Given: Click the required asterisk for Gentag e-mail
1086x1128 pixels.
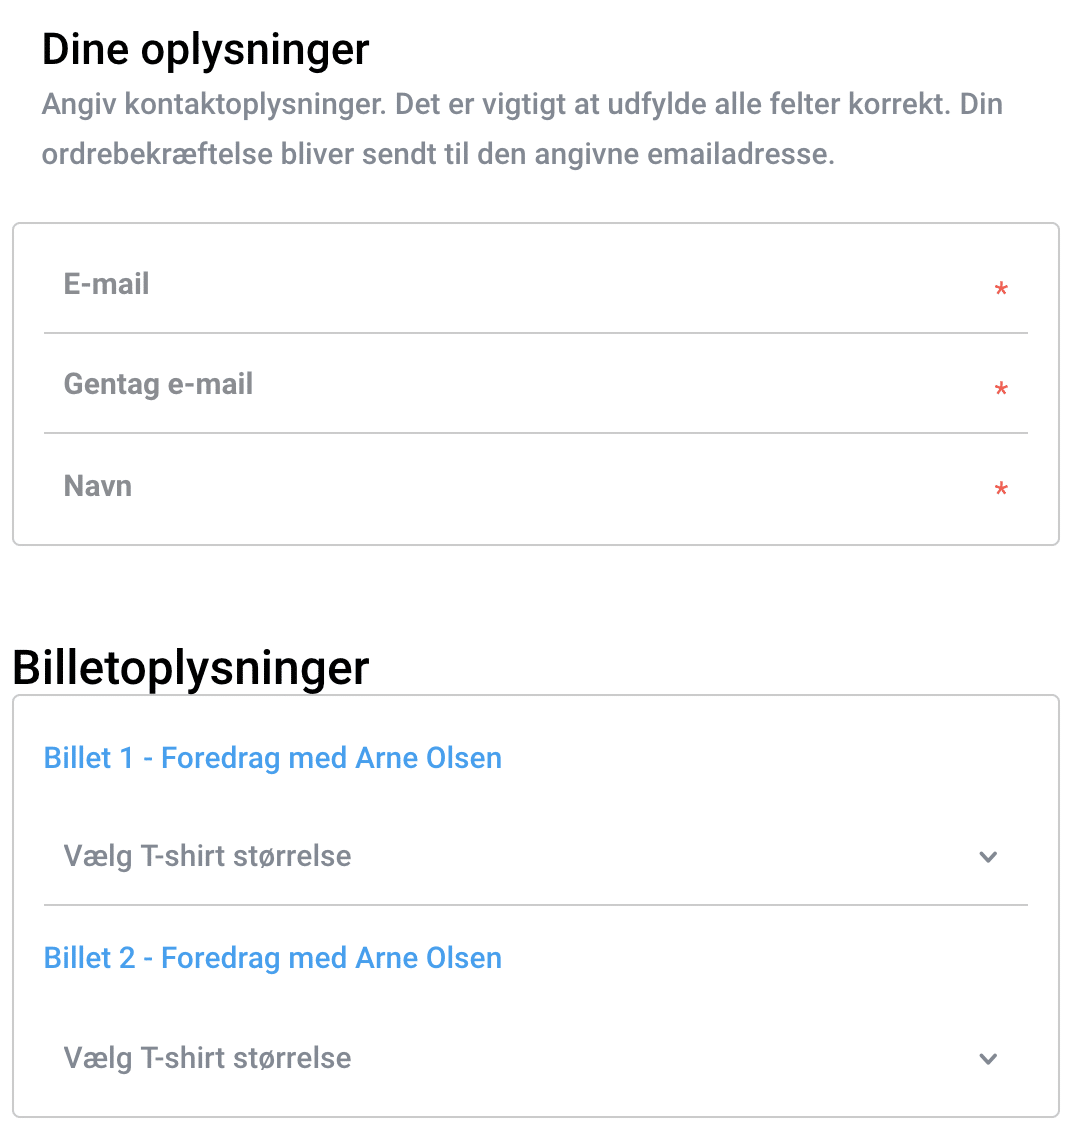Looking at the screenshot, I should (1000, 389).
